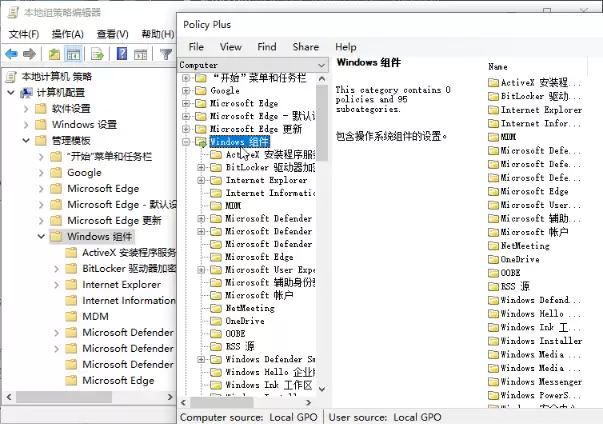Click the export list toolbar icon
This screenshot has width=603, height=424.
97,54
